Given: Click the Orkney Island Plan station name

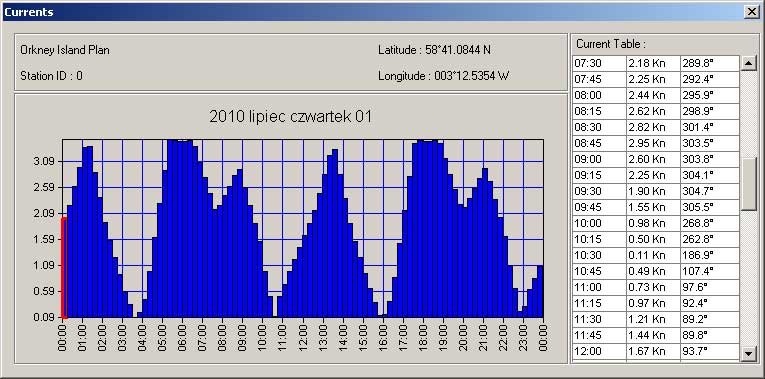Looking at the screenshot, I should point(65,50).
